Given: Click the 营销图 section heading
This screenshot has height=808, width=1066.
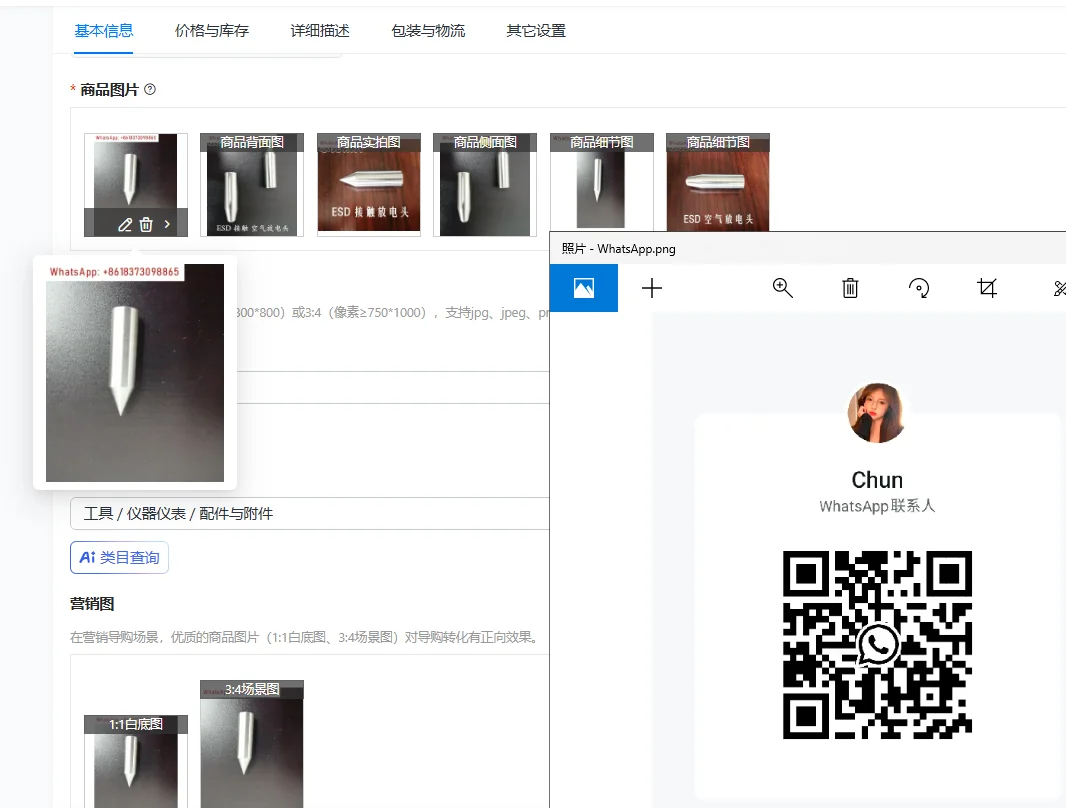Looking at the screenshot, I should (92, 603).
